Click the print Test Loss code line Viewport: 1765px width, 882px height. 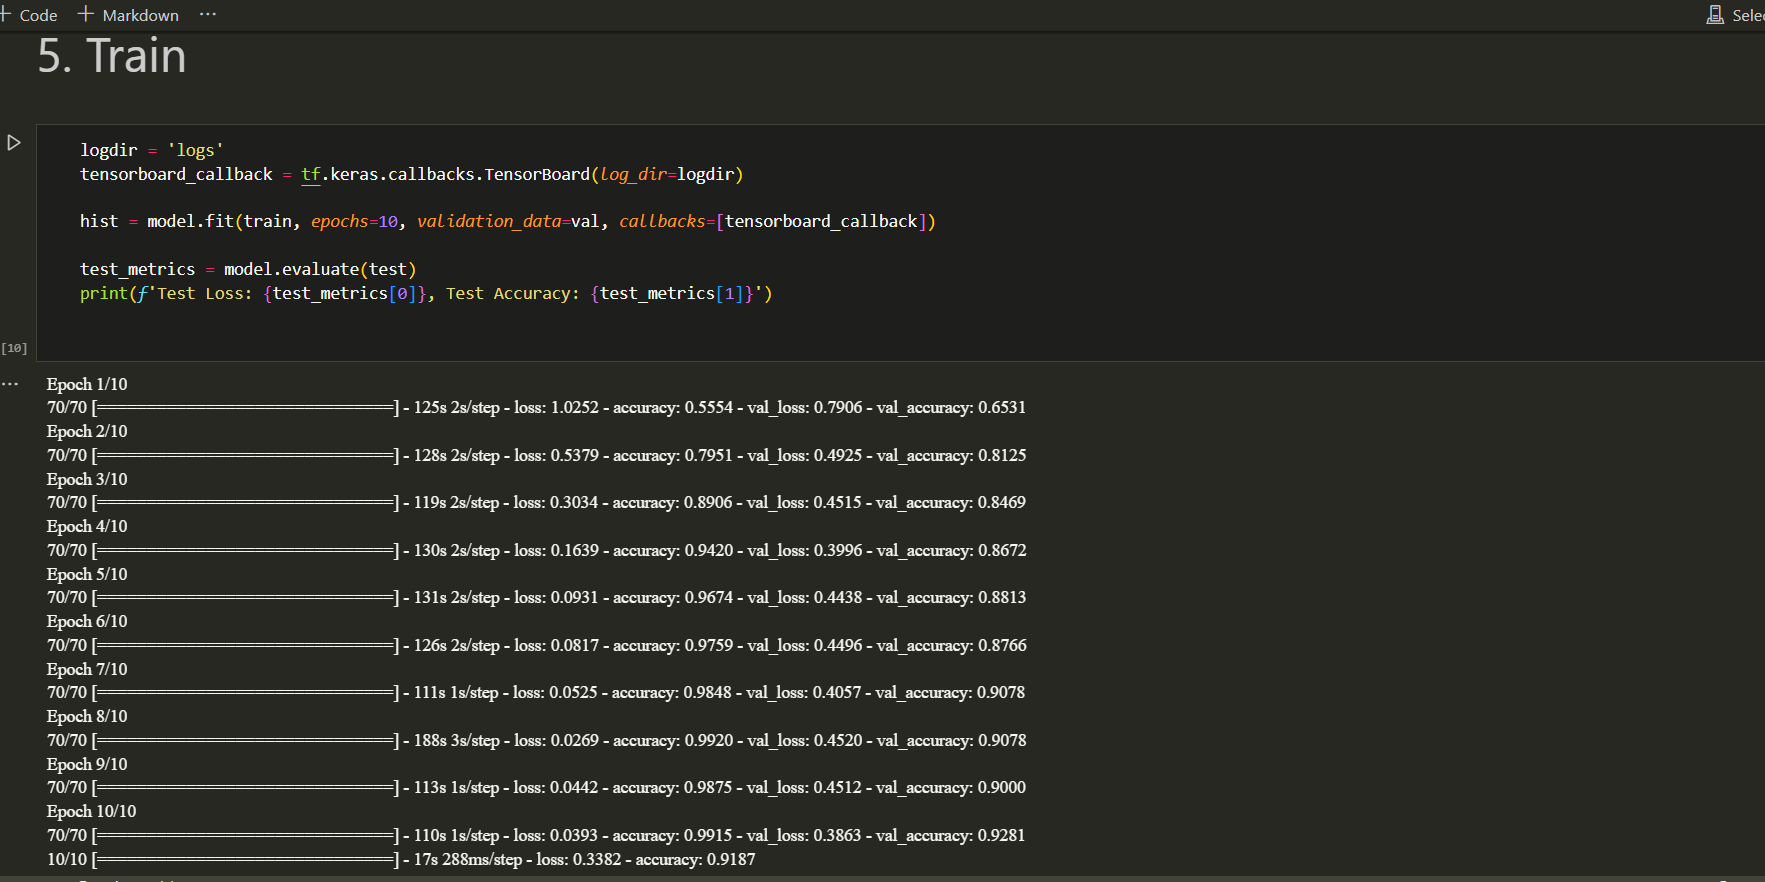point(426,293)
